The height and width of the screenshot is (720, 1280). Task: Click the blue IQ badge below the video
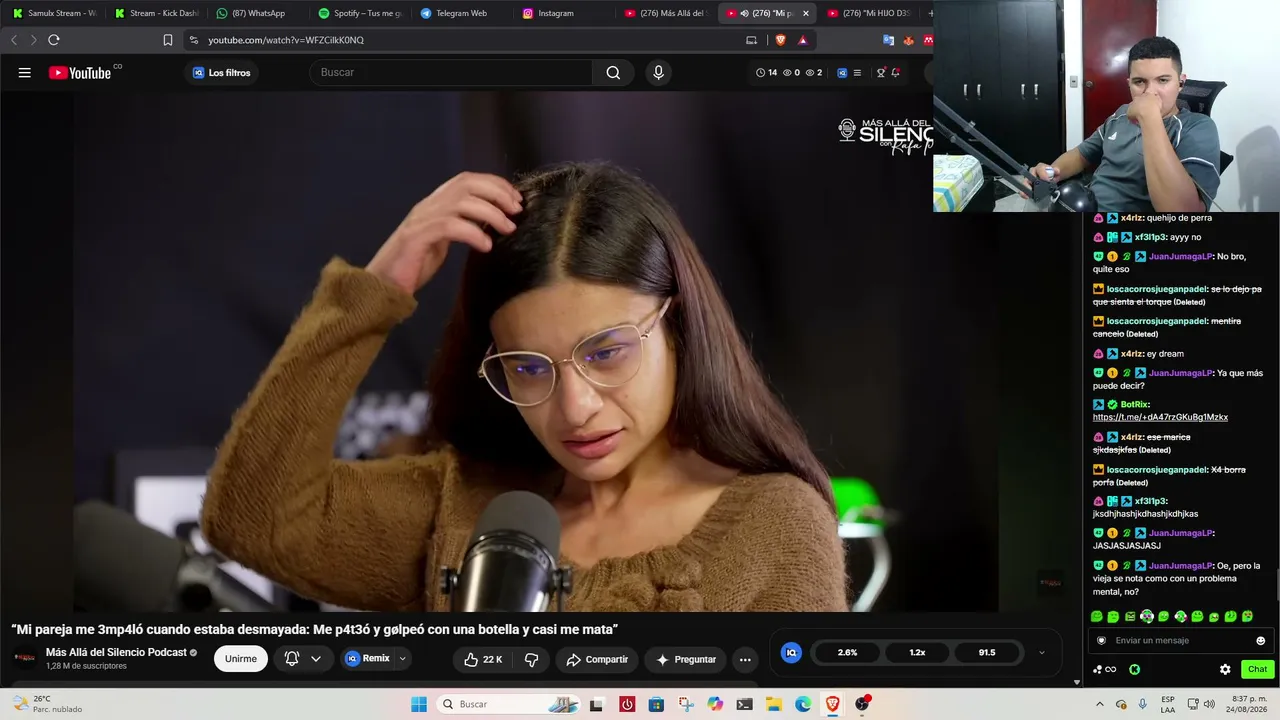tap(791, 653)
